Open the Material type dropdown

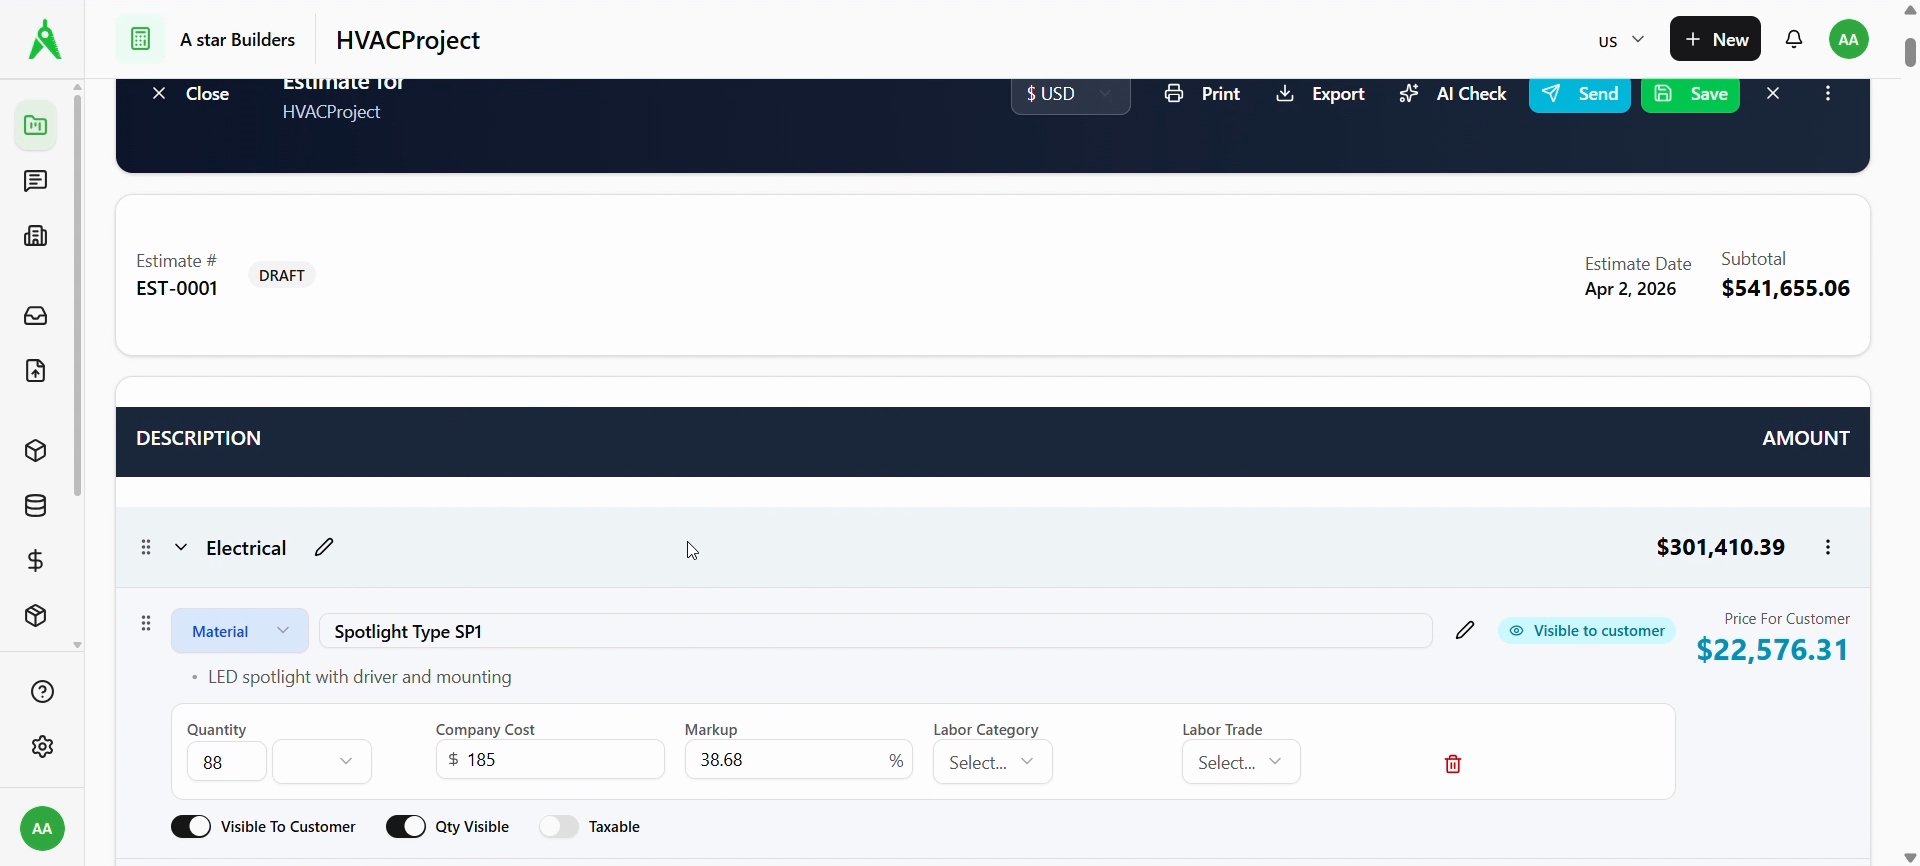[x=240, y=631]
